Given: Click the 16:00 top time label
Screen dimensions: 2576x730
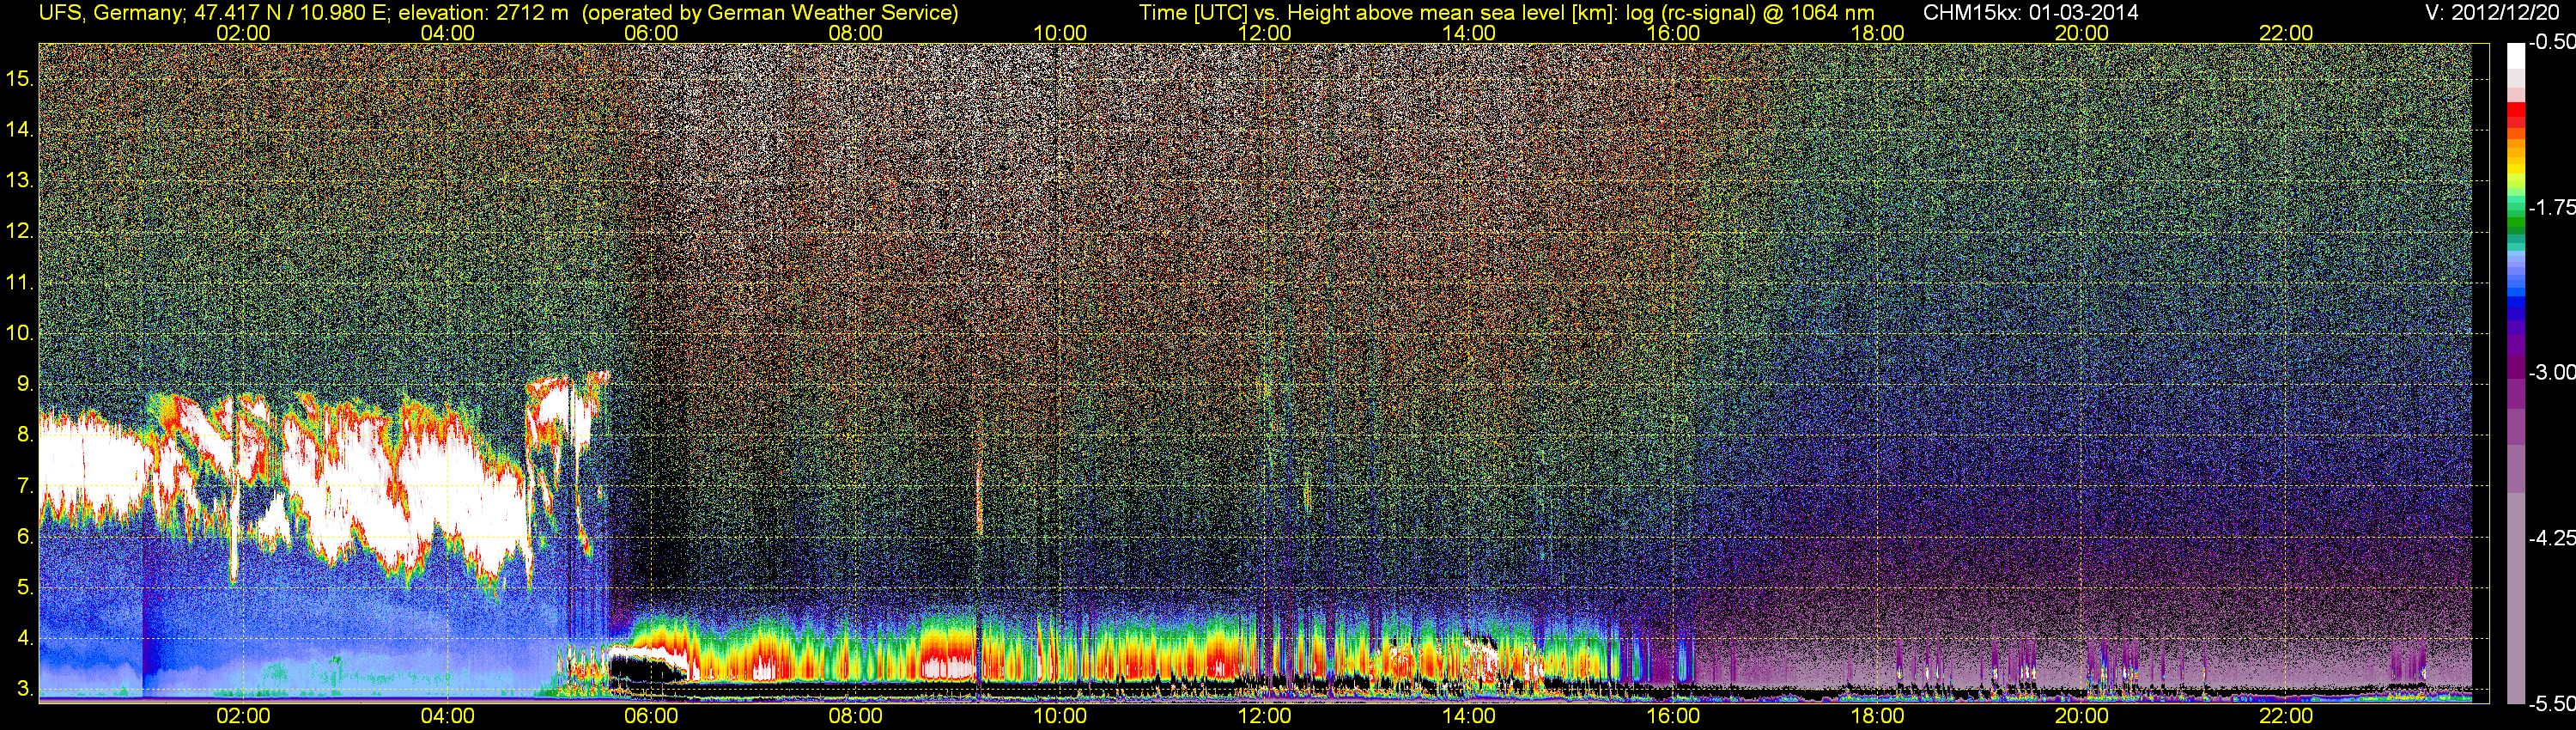Looking at the screenshot, I should click(x=1673, y=33).
